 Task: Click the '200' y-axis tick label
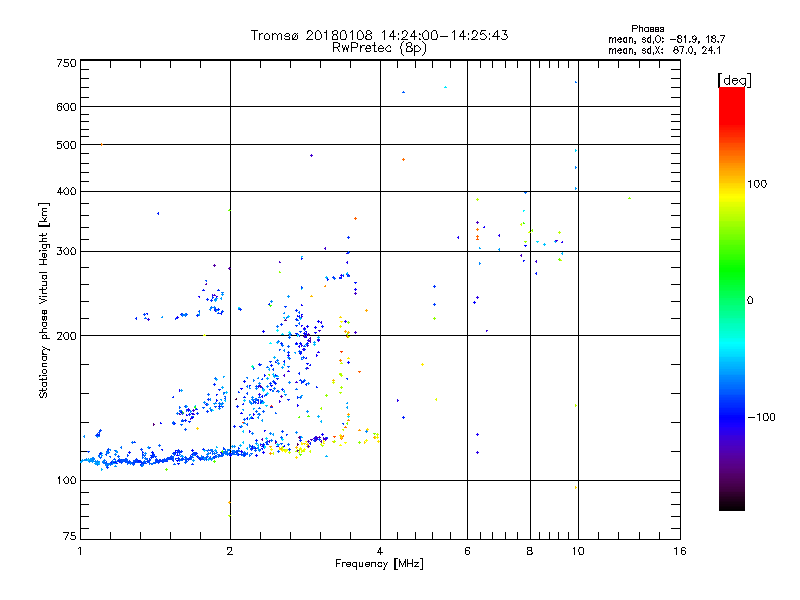(x=66, y=336)
